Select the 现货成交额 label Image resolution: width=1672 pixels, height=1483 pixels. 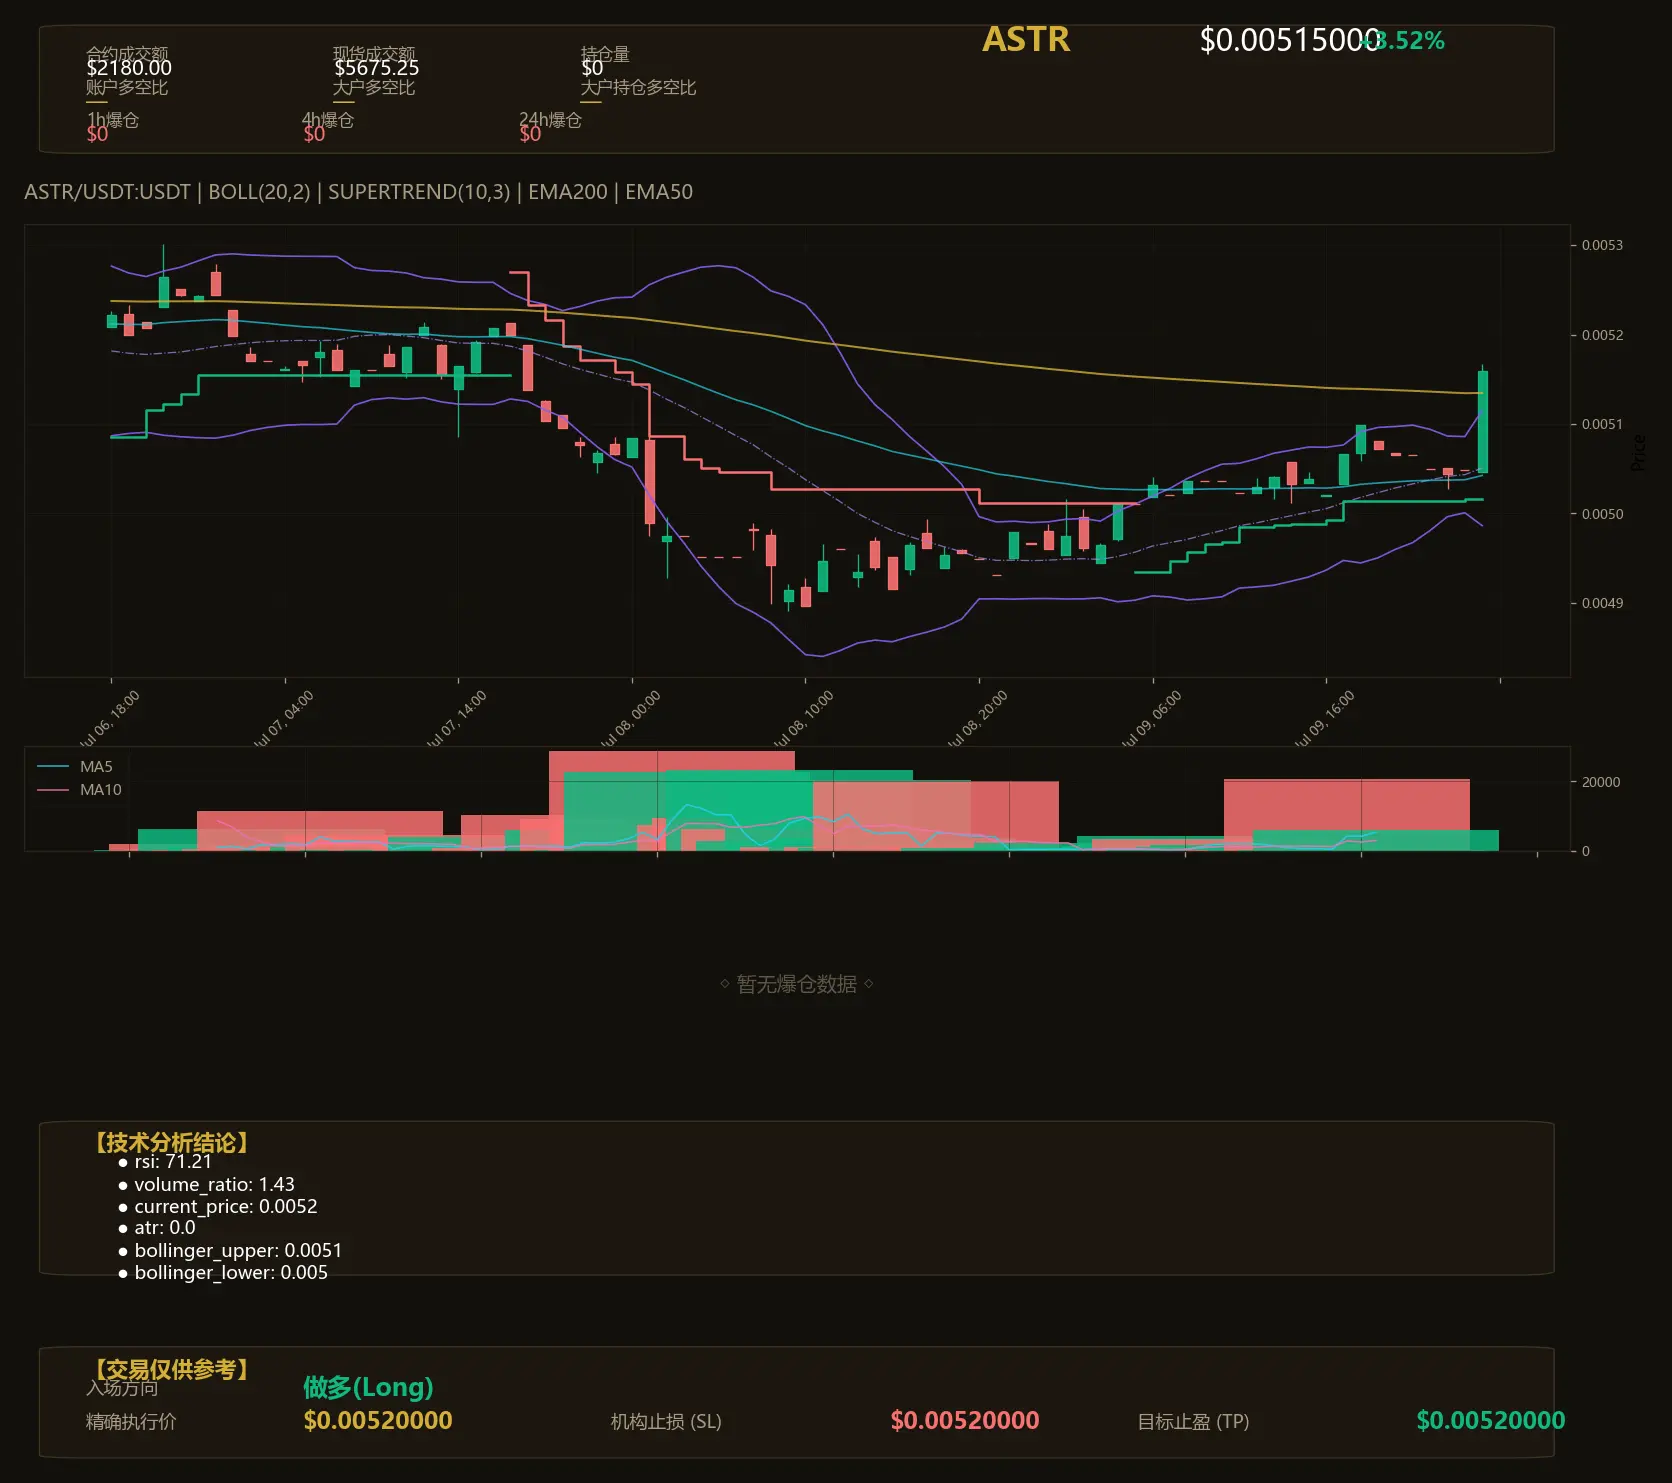(x=374, y=53)
